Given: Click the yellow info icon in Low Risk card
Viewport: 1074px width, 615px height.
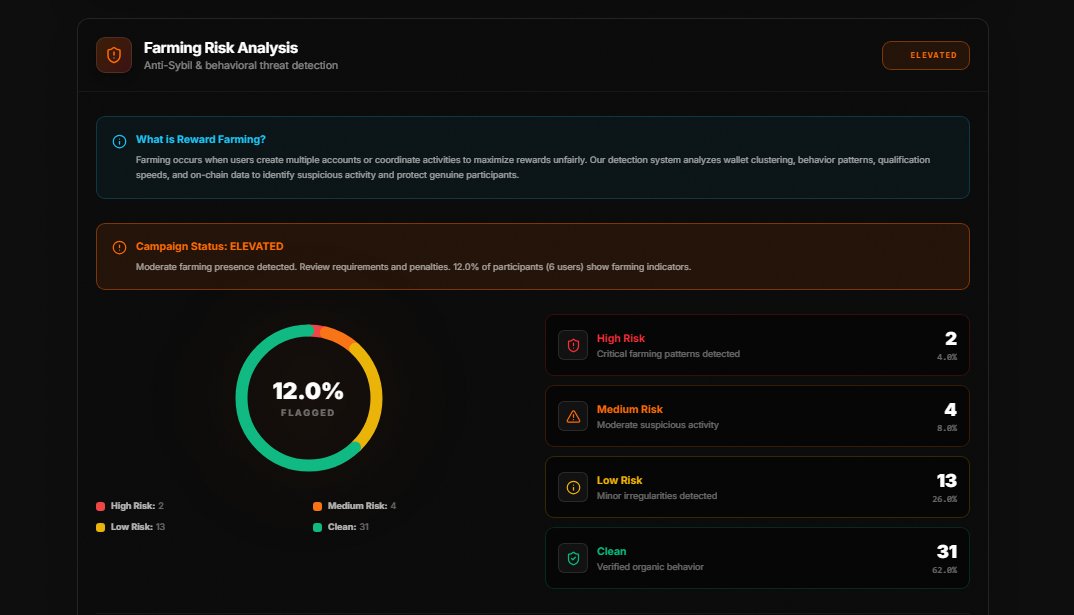Looking at the screenshot, I should pyautogui.click(x=573, y=488).
